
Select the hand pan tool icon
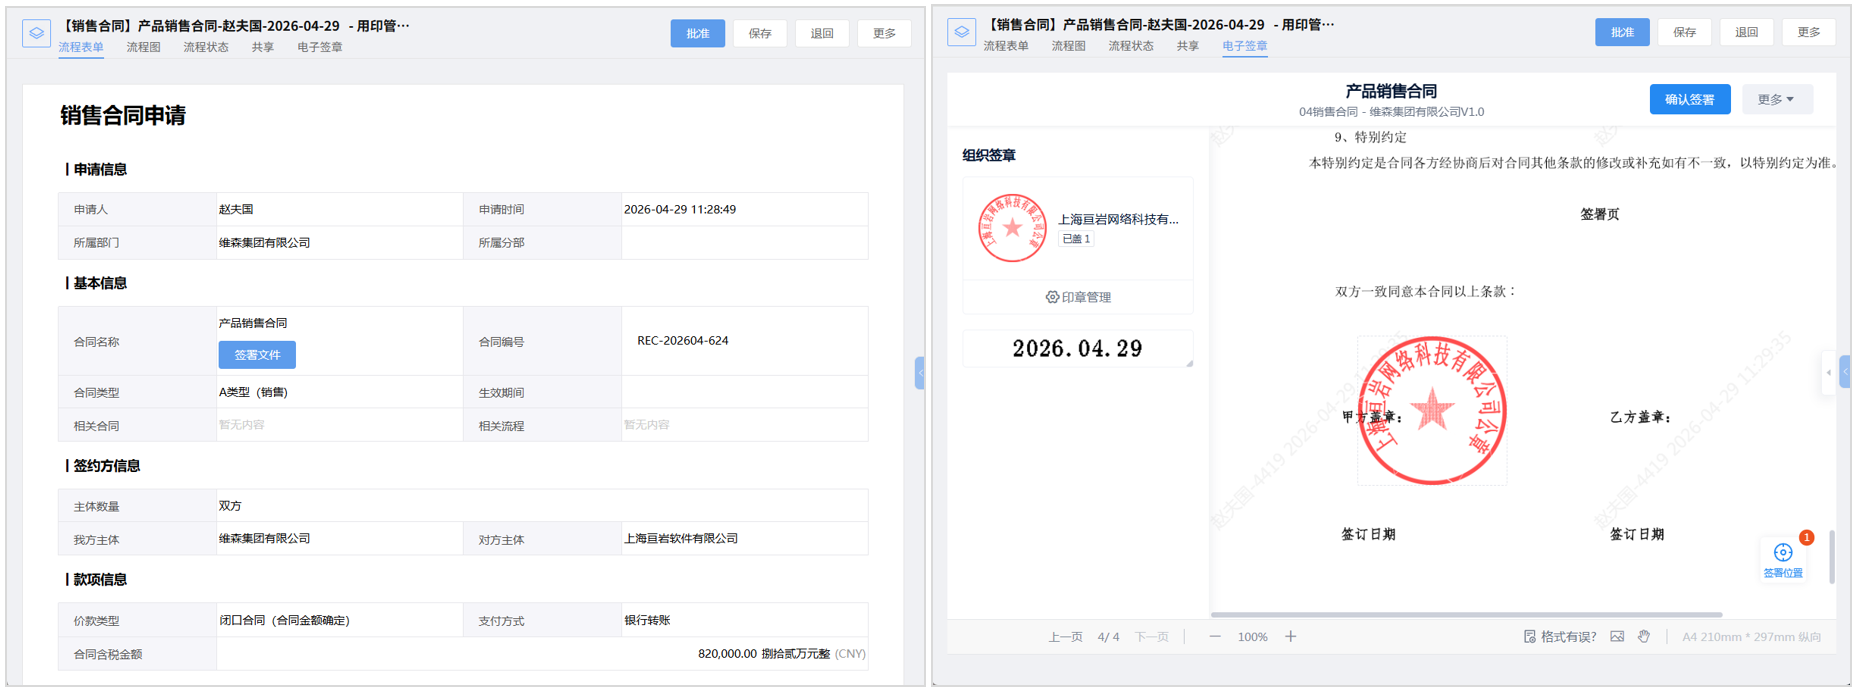tap(1644, 637)
